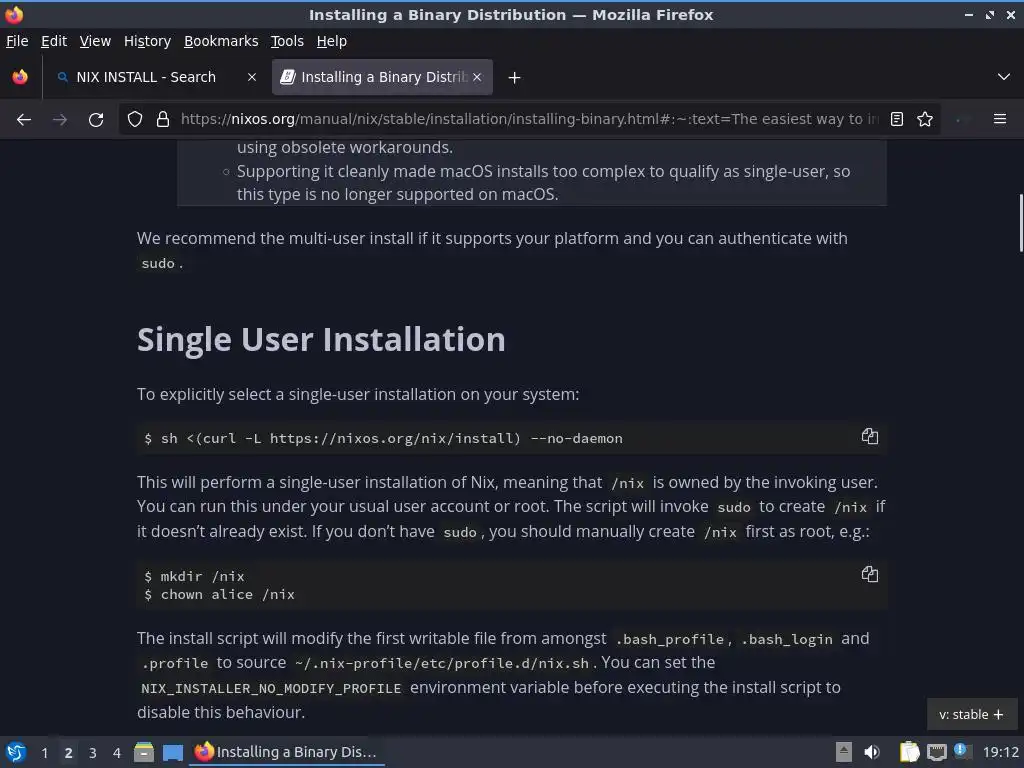Switch to the NIX INSTALL - Search tab
The image size is (1024, 768).
155,77
